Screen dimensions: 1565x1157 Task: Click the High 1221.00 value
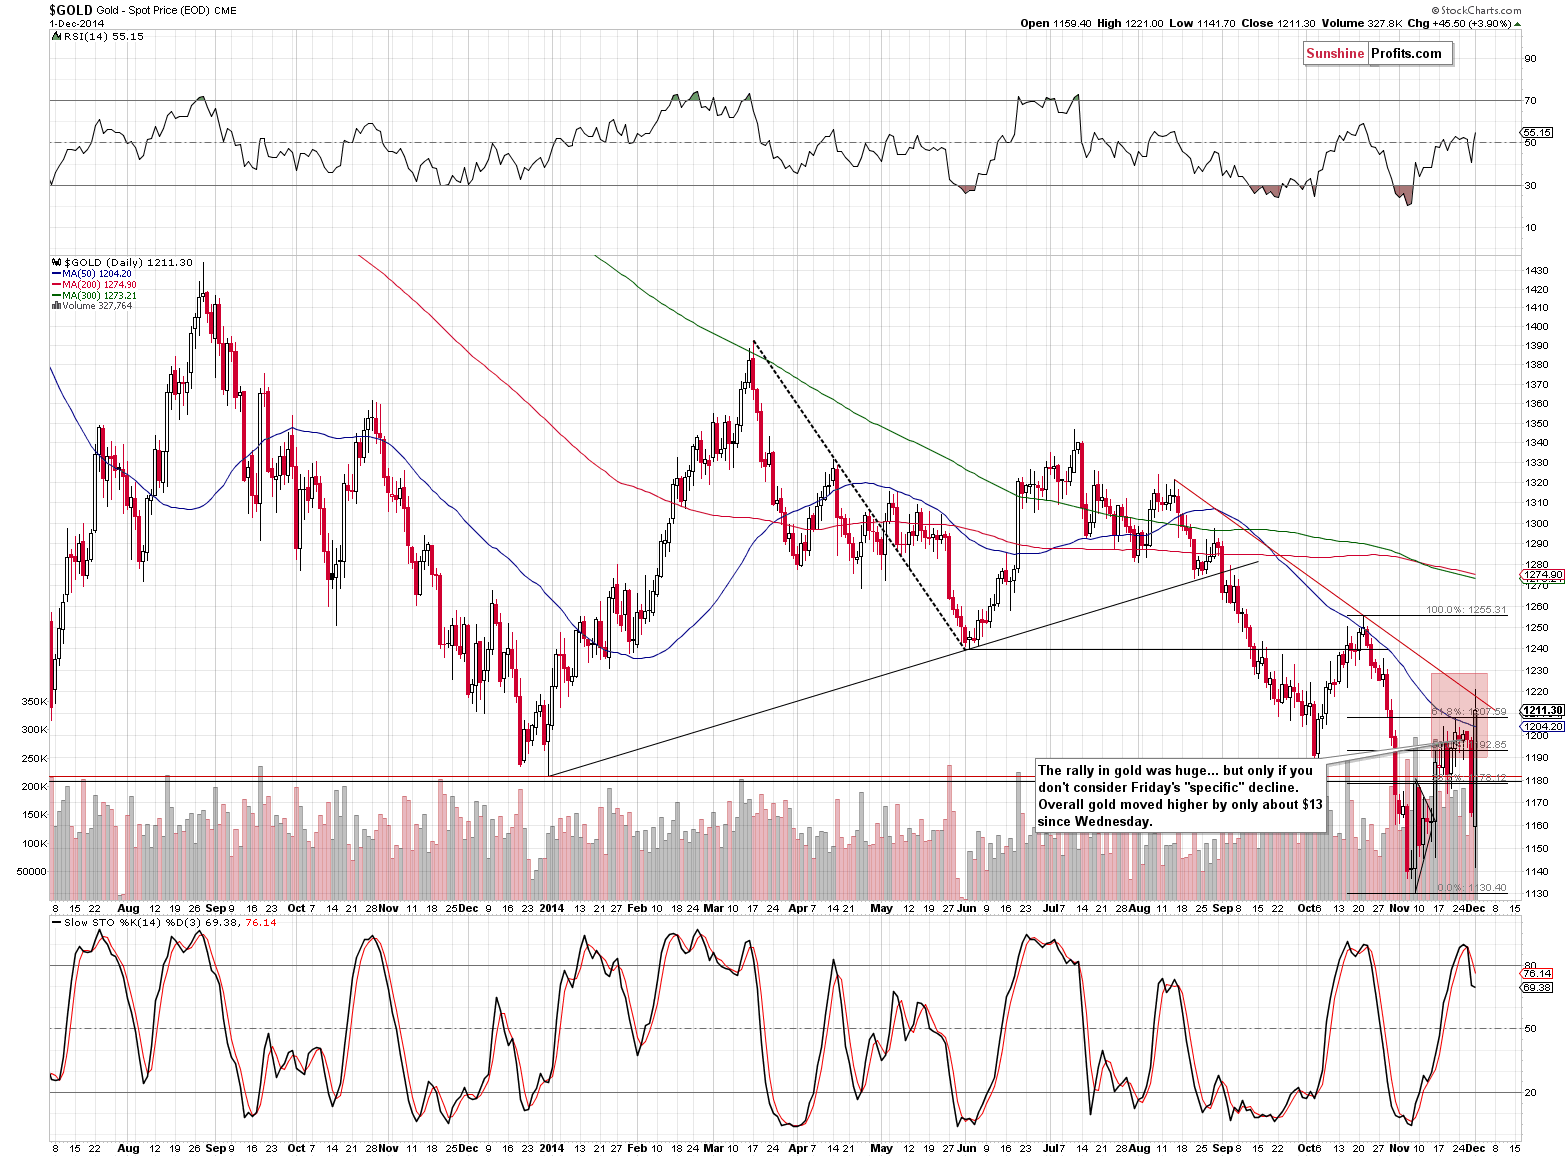tap(1129, 23)
